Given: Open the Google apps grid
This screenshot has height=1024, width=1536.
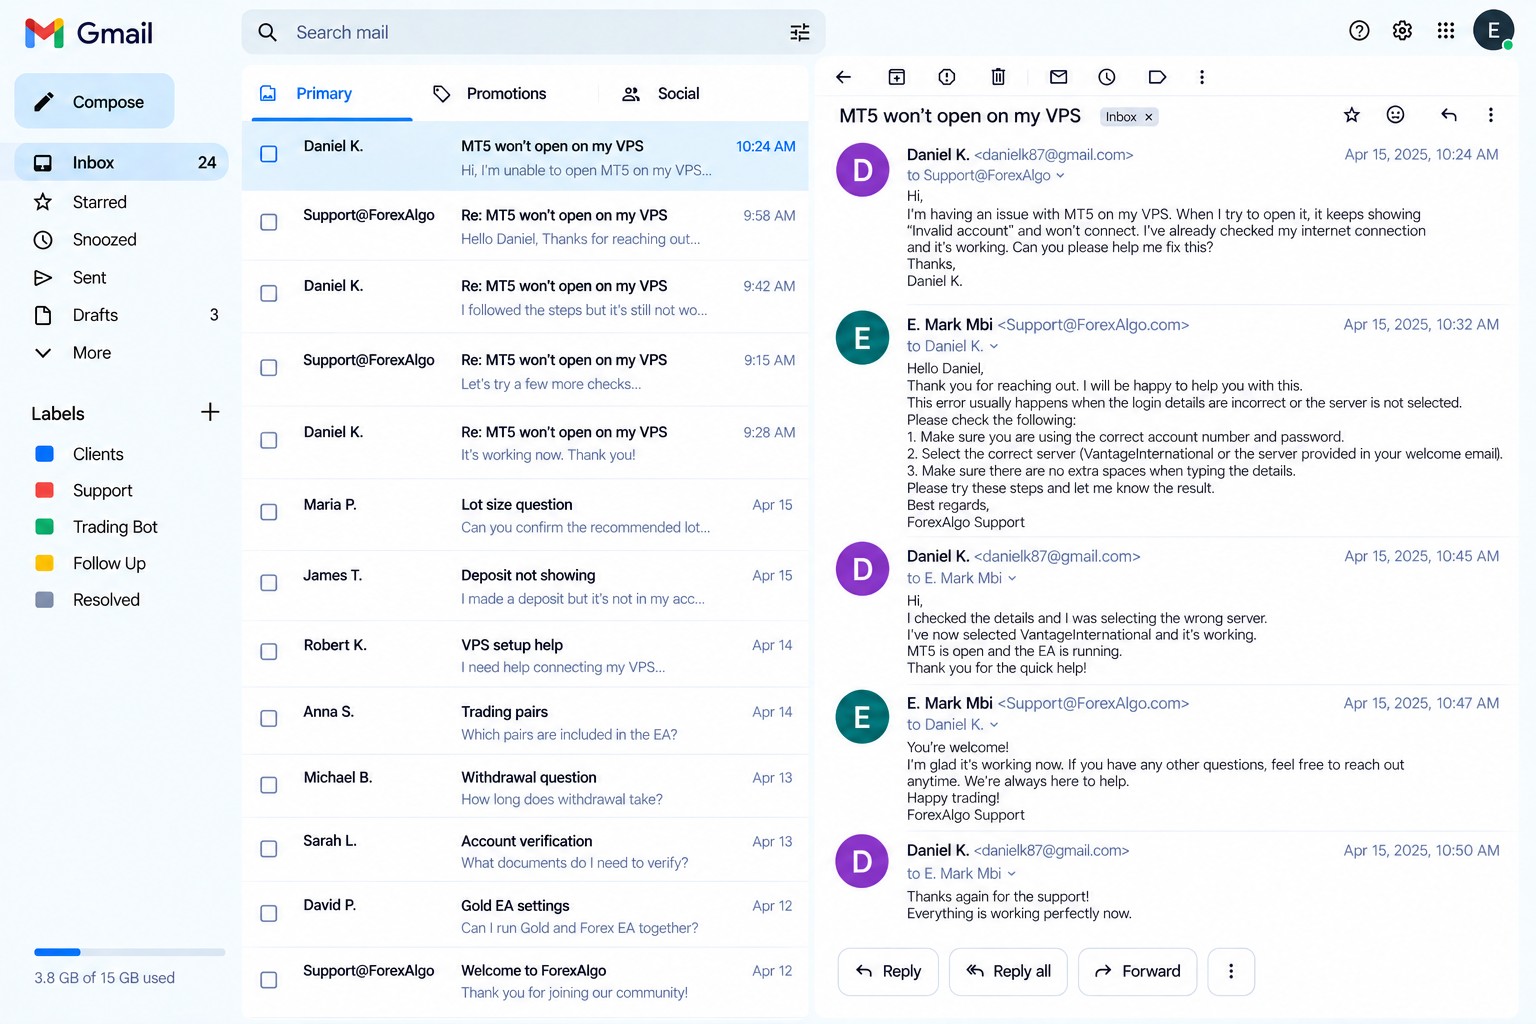Looking at the screenshot, I should [x=1446, y=31].
